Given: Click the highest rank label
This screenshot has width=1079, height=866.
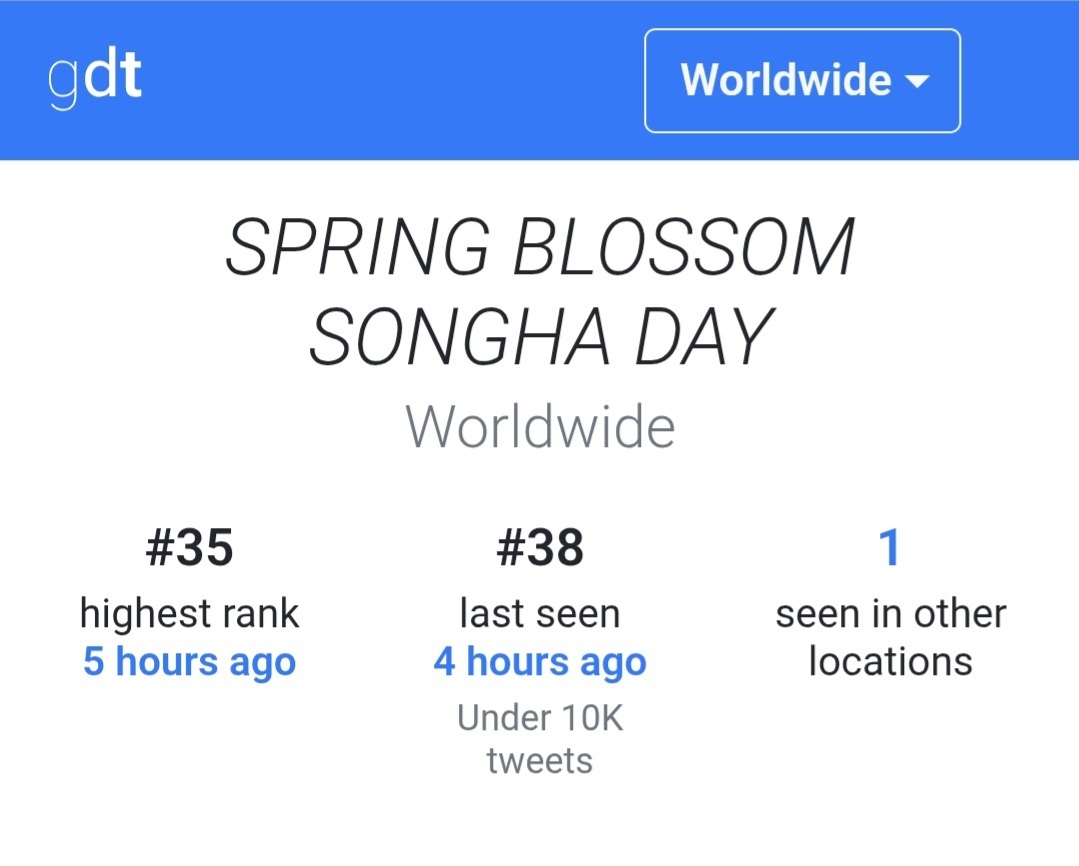Looking at the screenshot, I should coord(189,613).
